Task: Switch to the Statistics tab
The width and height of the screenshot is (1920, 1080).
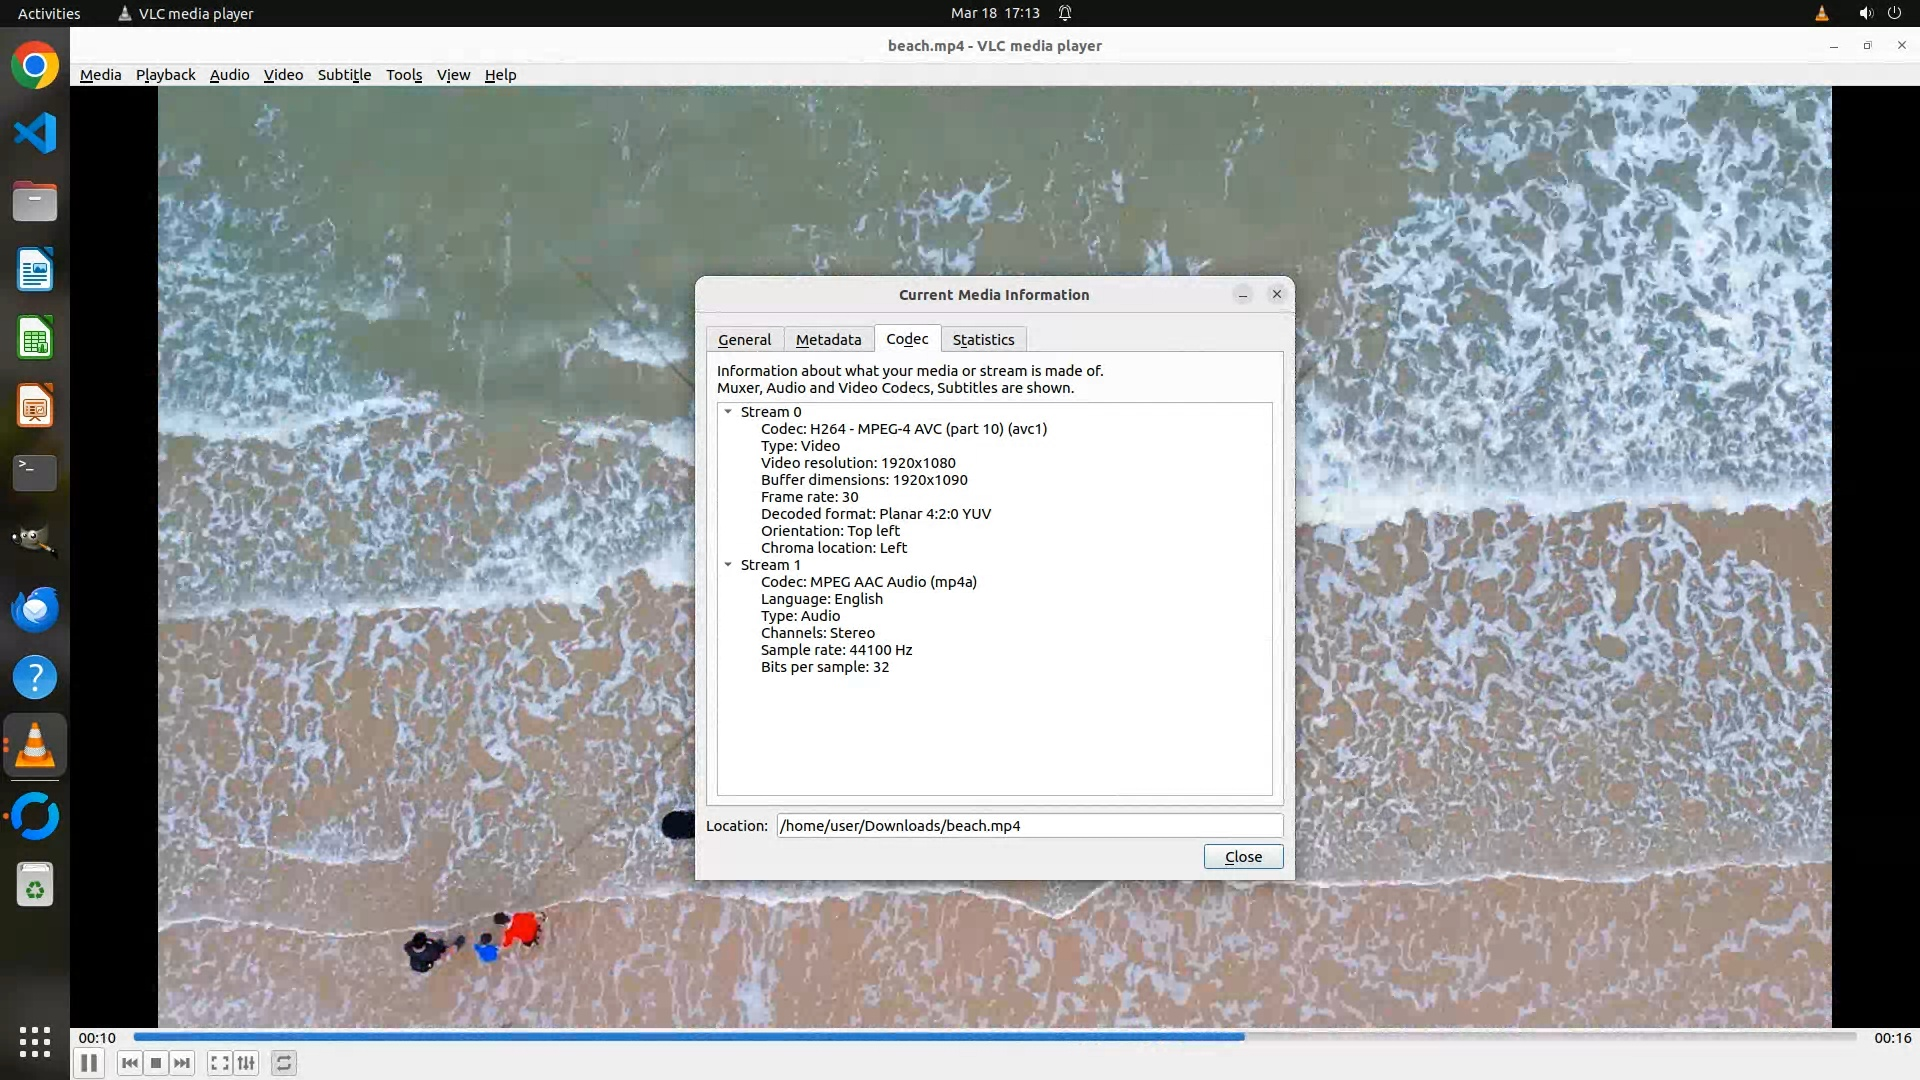Action: coord(983,340)
